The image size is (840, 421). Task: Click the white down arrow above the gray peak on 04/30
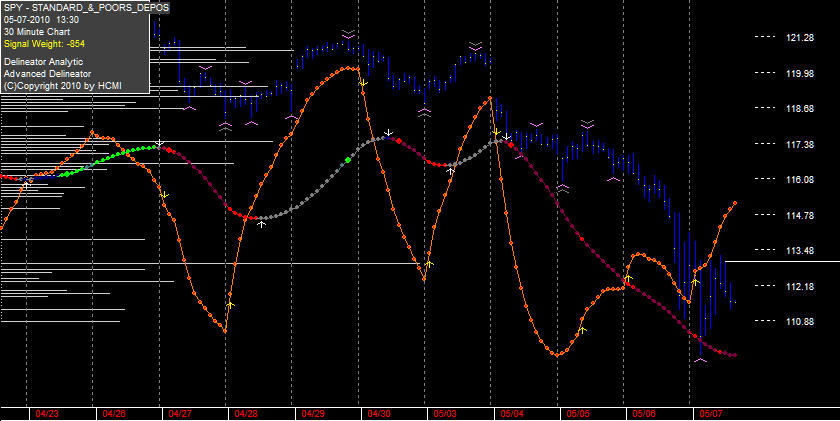[389, 132]
